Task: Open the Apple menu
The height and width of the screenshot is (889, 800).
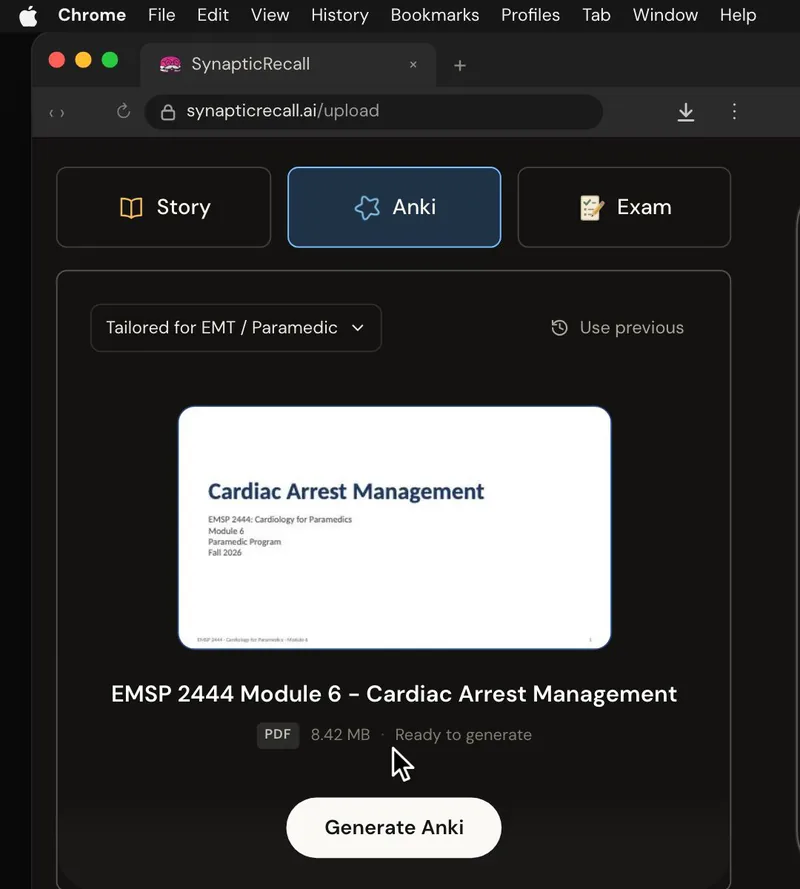Action: point(28,15)
